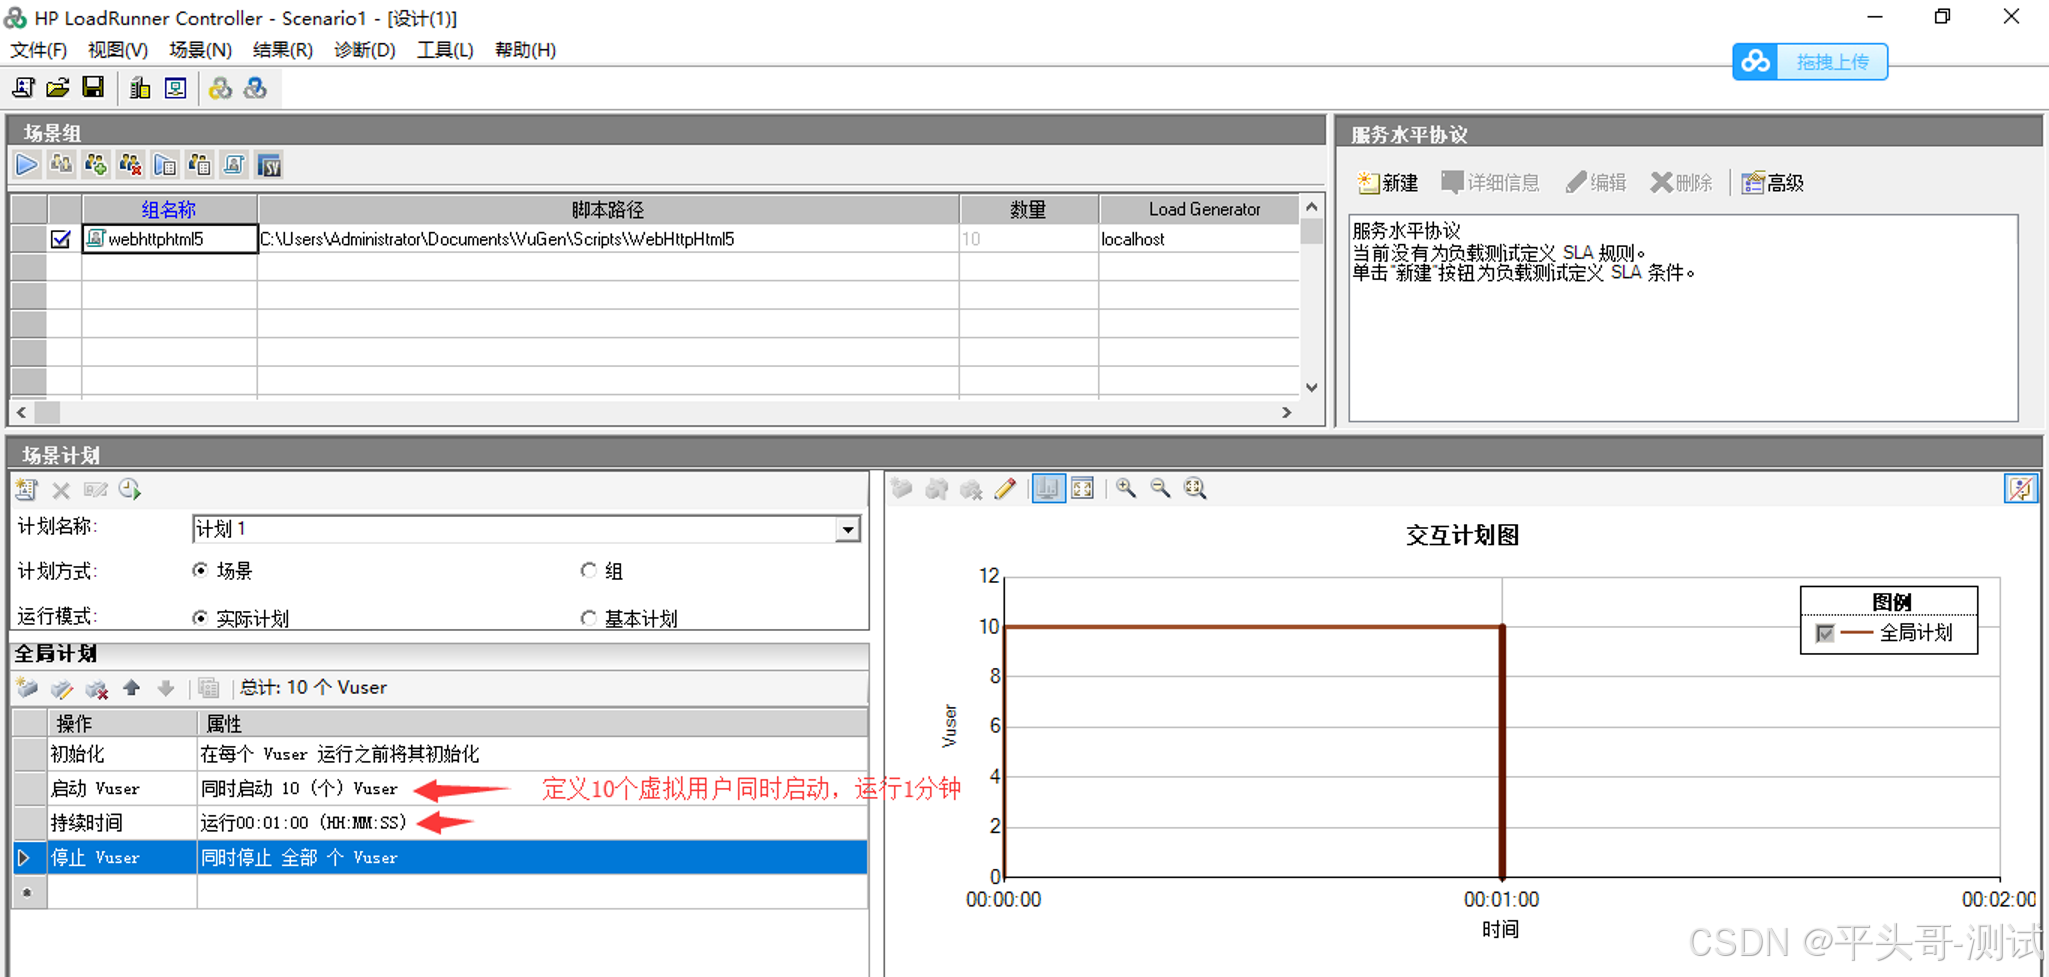2049x977 pixels.
Task: Zoom out on the interactive schedule graph
Action: [x=1160, y=488]
